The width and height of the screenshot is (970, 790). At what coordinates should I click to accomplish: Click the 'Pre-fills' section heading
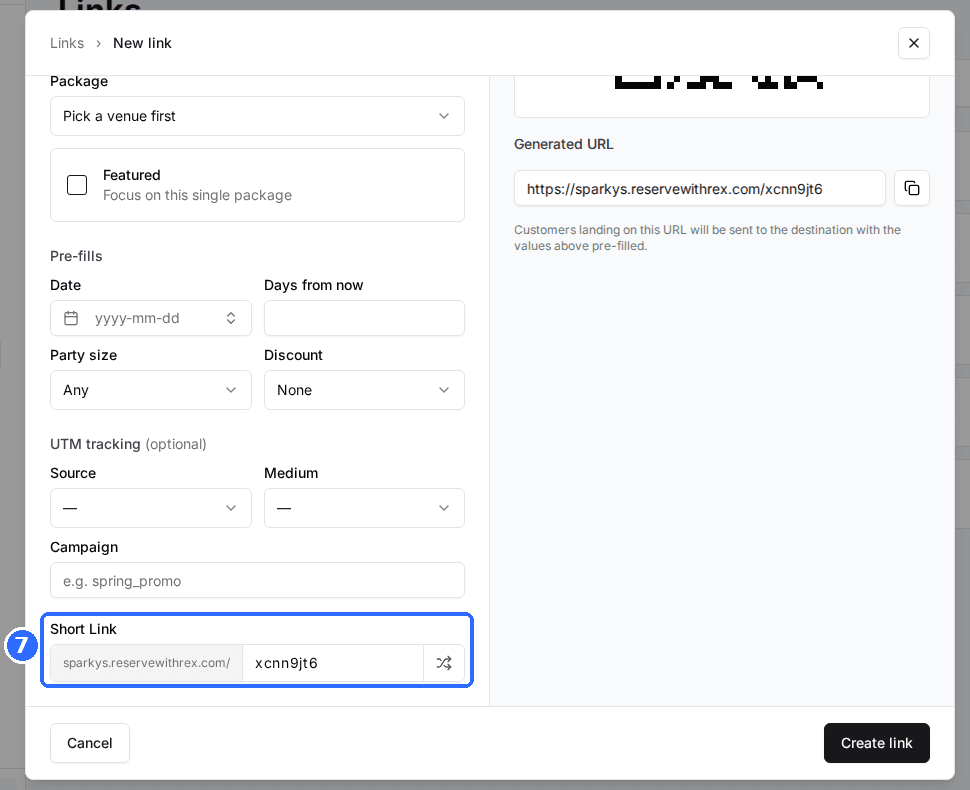click(76, 256)
